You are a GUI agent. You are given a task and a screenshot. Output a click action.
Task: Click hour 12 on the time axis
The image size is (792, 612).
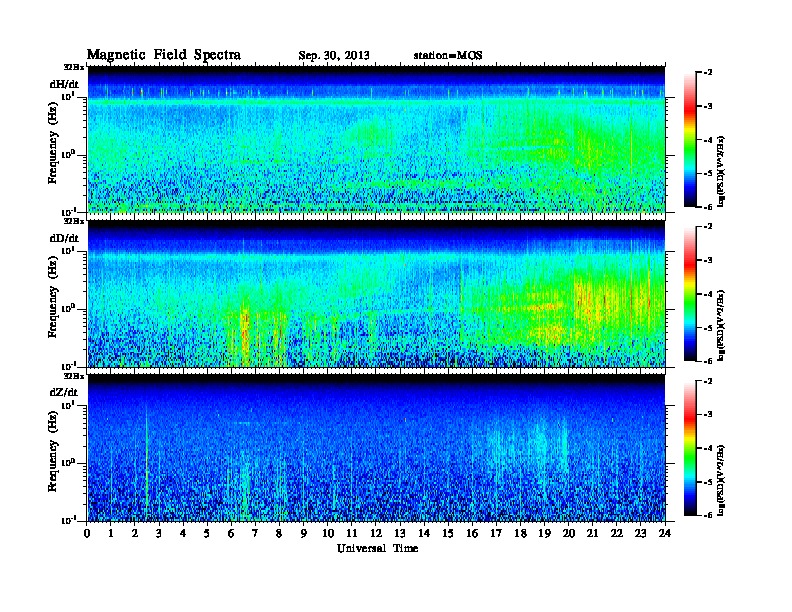click(x=376, y=534)
